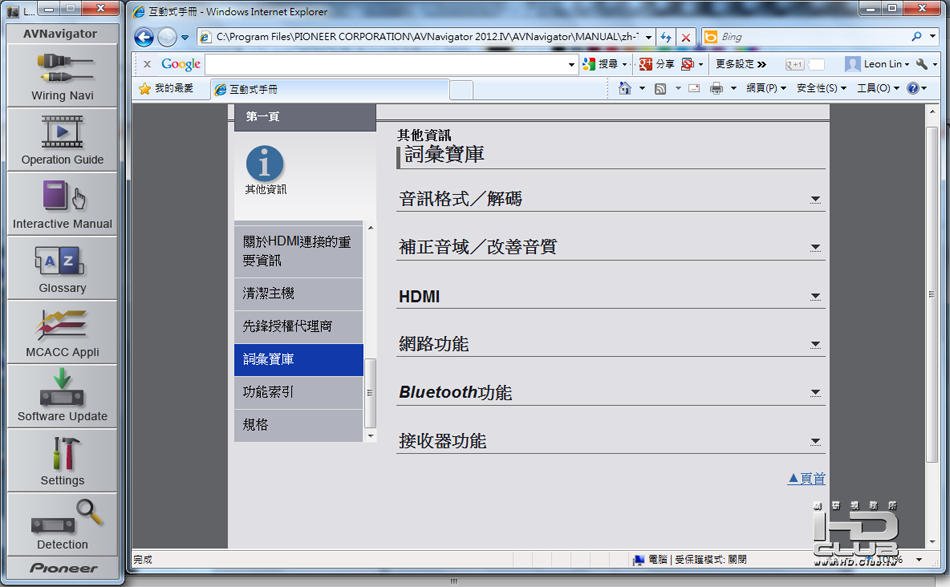950x587 pixels.
Task: Click the sidebar scroll up arrow
Action: pyautogui.click(x=370, y=228)
